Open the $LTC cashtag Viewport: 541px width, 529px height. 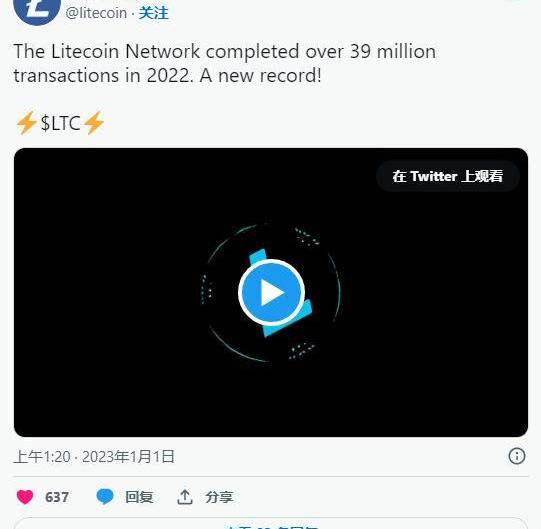point(60,123)
